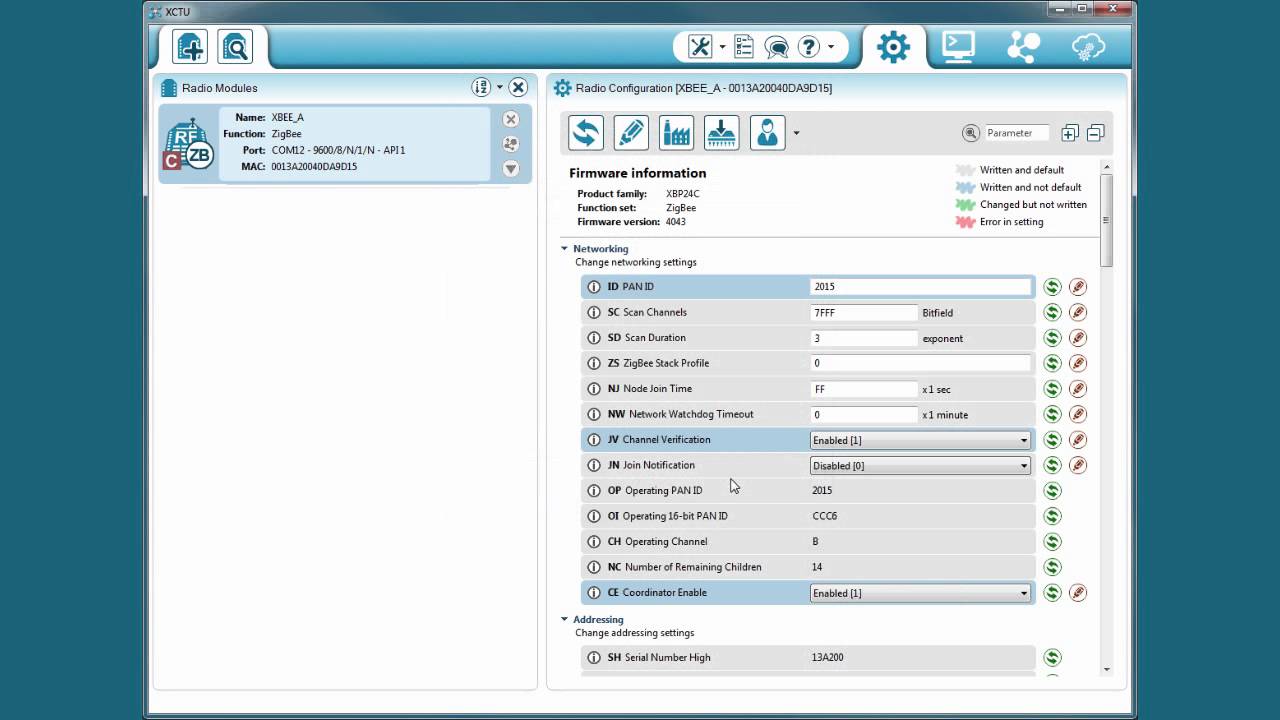The width and height of the screenshot is (1280, 720).
Task: Expand XBEE_A module details arrow
Action: point(511,169)
